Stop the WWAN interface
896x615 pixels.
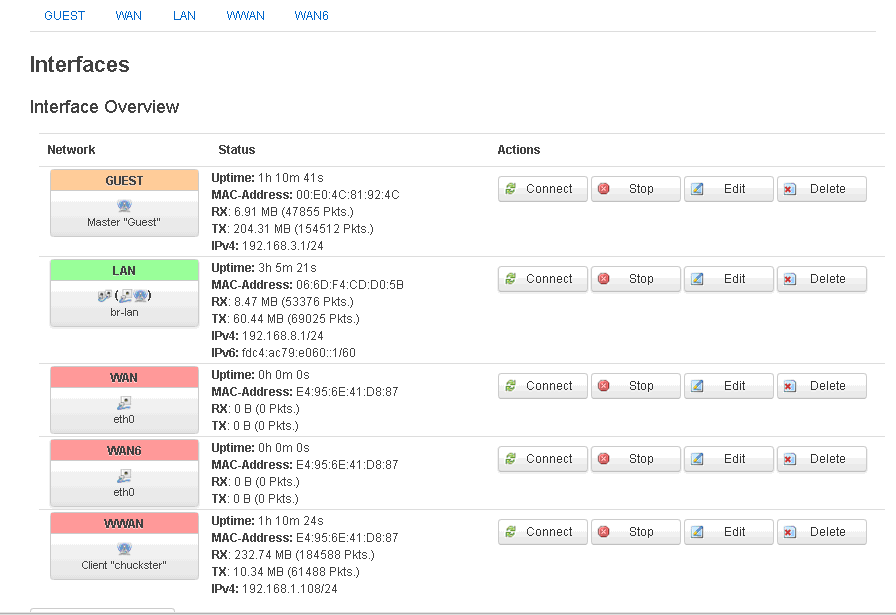click(635, 532)
